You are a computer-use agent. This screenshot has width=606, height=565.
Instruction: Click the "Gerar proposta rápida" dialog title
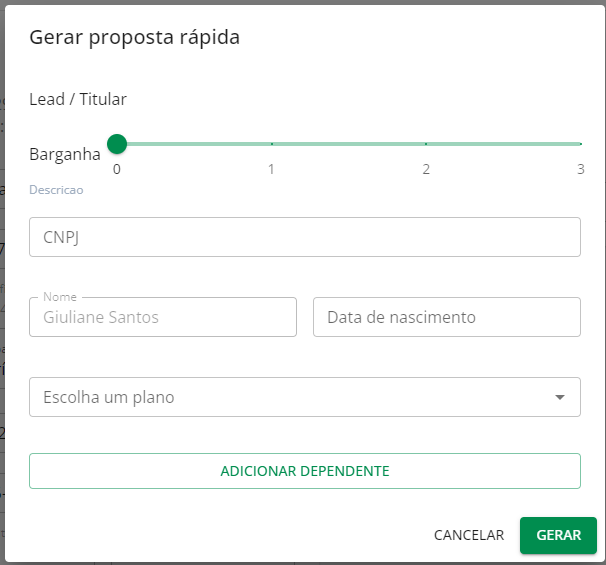coord(134,38)
